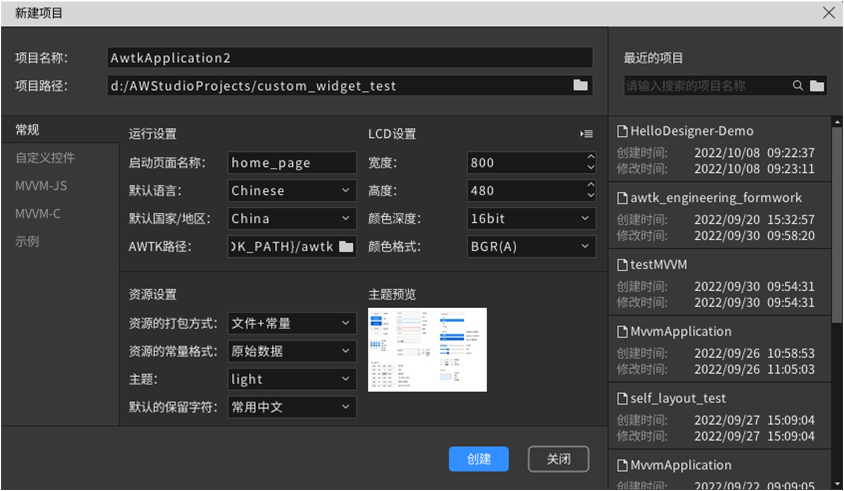Image resolution: width=844 pixels, height=491 pixels.
Task: Open folder icon next to recent projects search
Action: pos(817,86)
